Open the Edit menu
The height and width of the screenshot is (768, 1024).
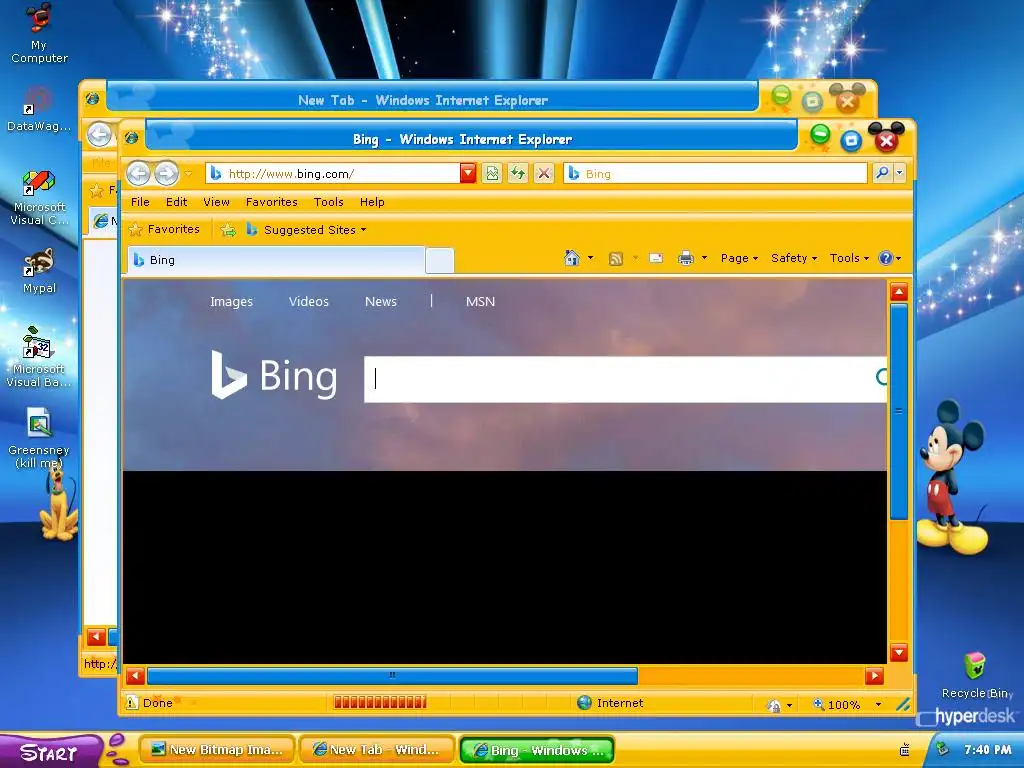pyautogui.click(x=176, y=202)
